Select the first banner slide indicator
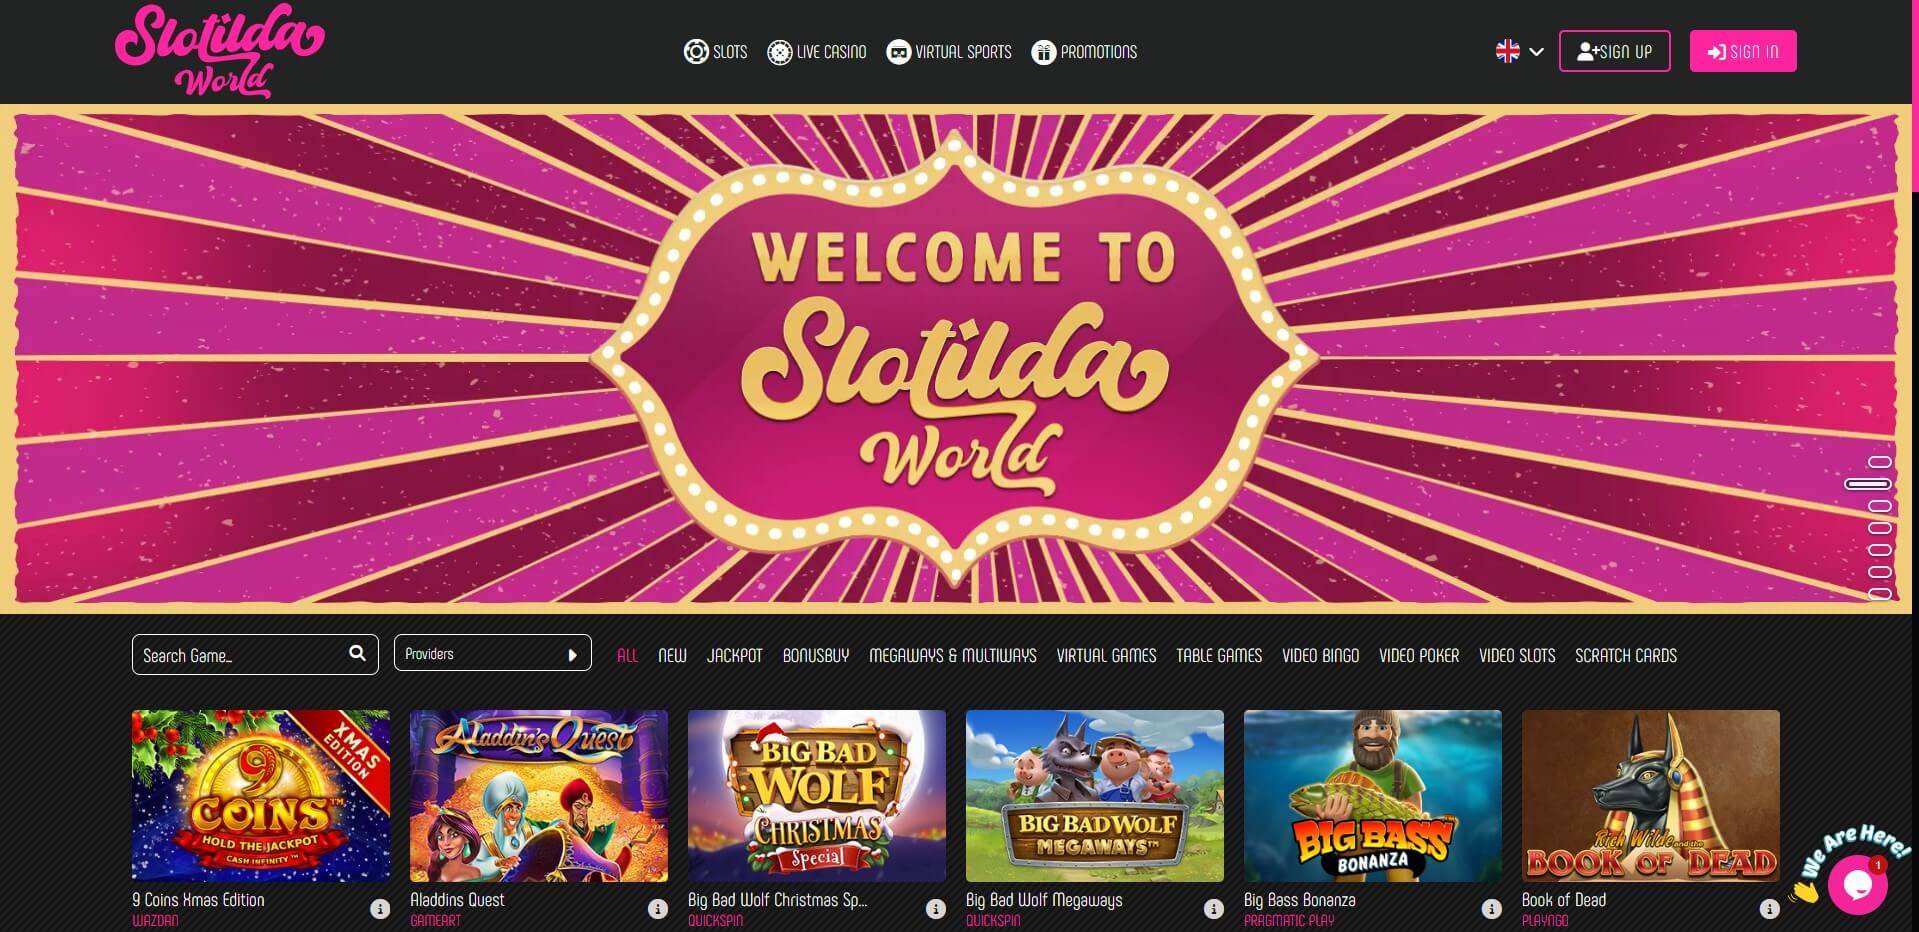The height and width of the screenshot is (932, 1919). coord(1880,462)
